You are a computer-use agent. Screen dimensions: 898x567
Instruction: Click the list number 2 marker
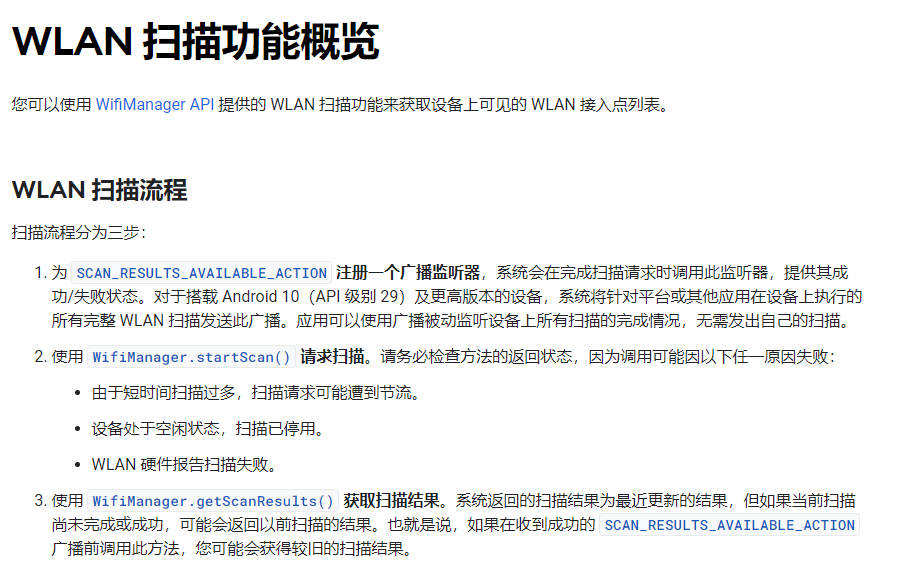pos(40,357)
